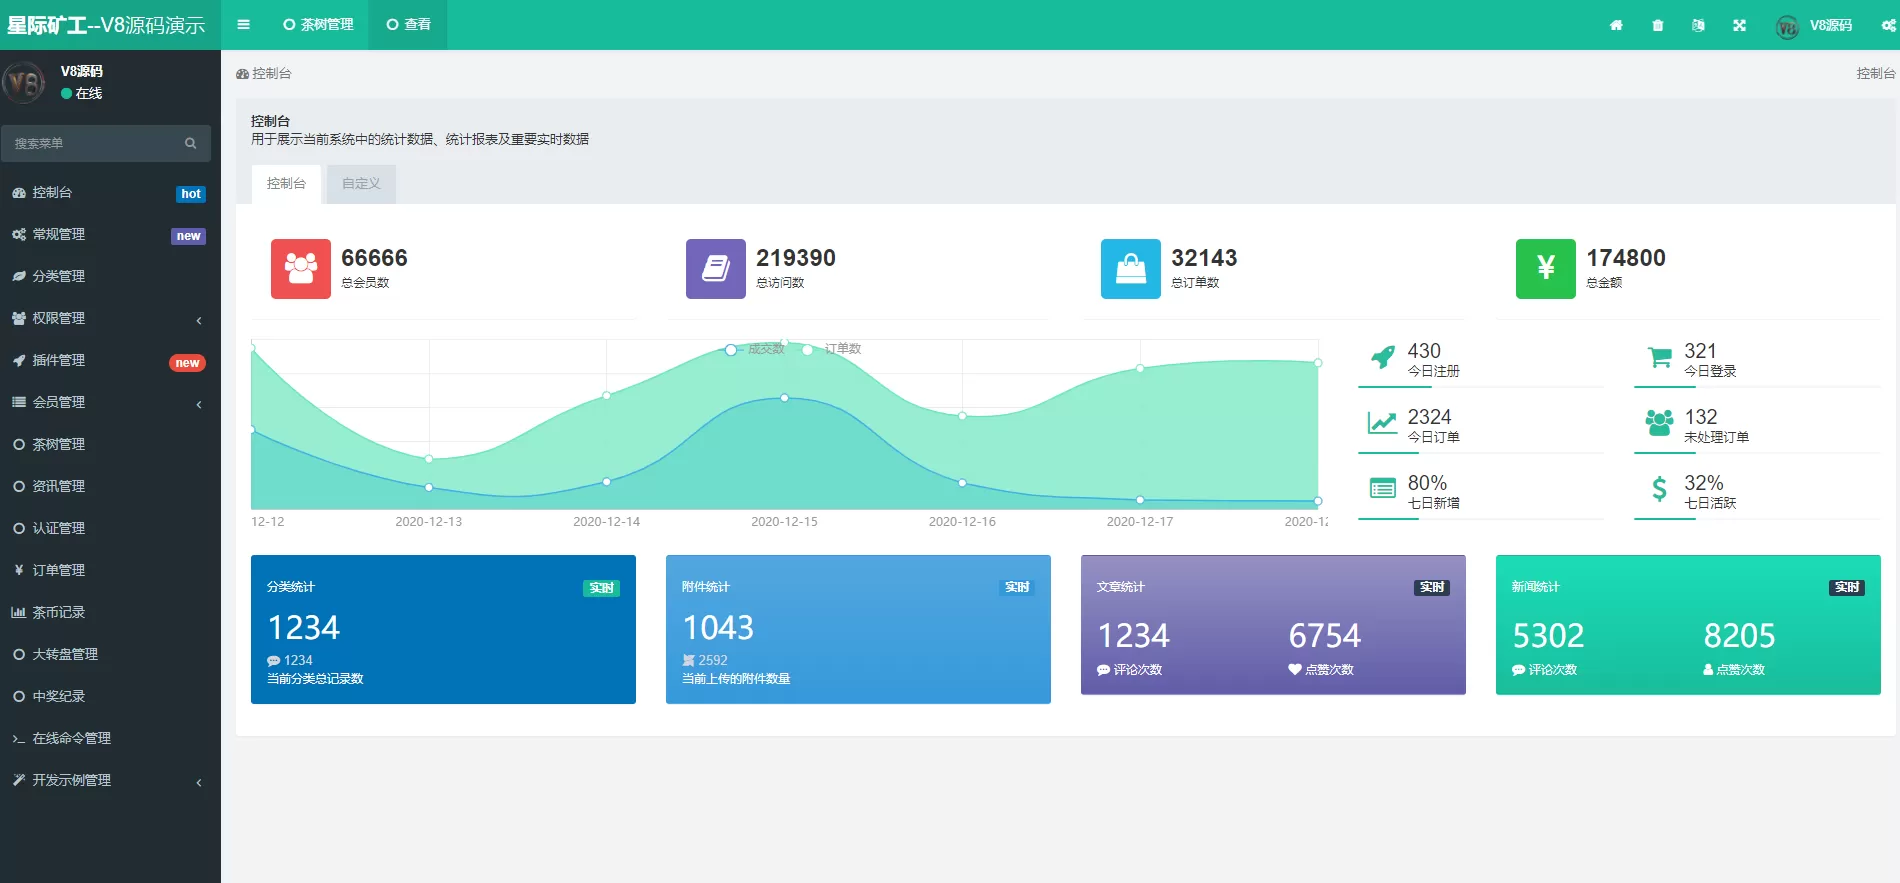Switch to the 自定义 tab
Screen dimensions: 1900x883
(361, 184)
